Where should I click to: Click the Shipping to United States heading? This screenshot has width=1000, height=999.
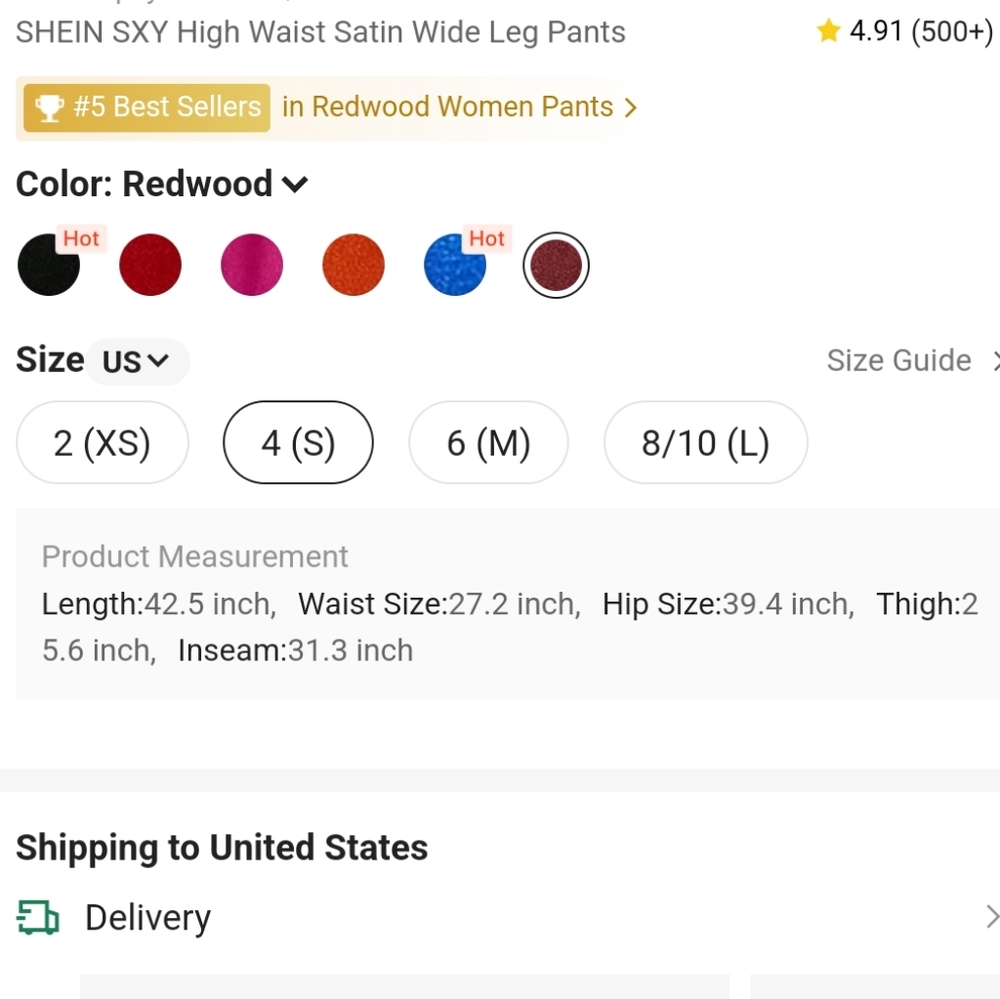coord(221,847)
